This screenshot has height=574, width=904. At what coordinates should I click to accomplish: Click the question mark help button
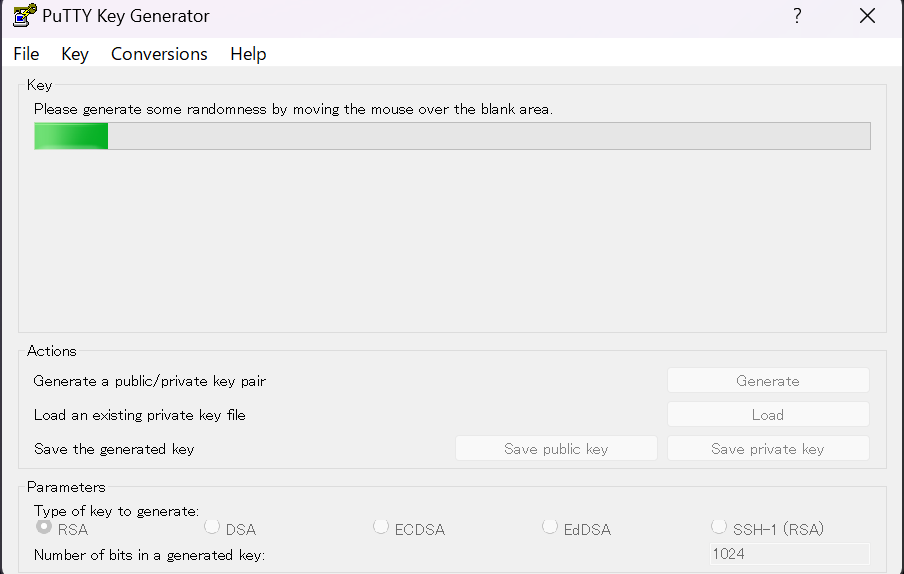tap(797, 16)
